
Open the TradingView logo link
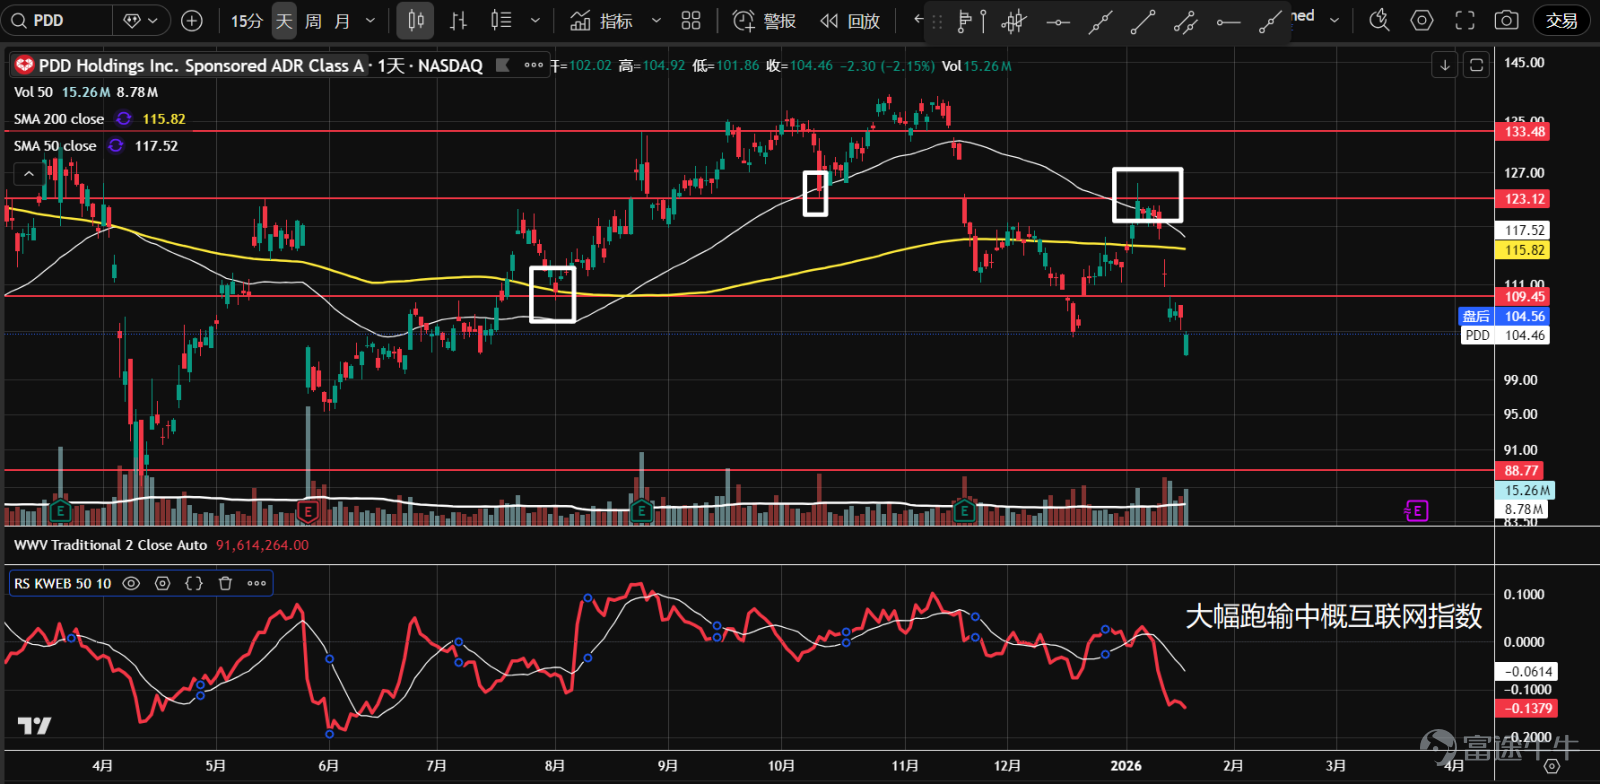click(x=34, y=726)
